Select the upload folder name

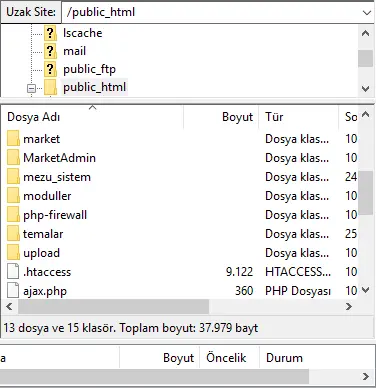(x=42, y=253)
